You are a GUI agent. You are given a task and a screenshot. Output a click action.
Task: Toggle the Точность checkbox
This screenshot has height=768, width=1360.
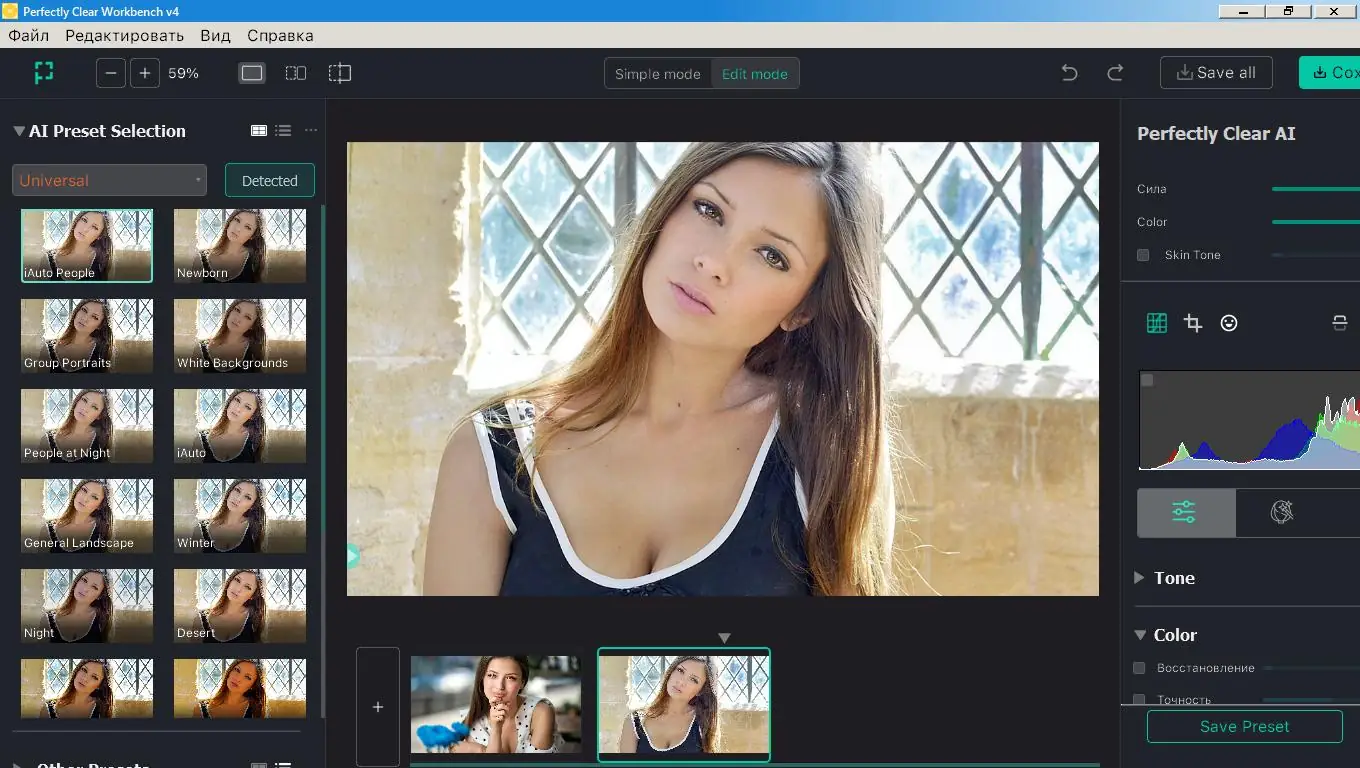tap(1142, 697)
